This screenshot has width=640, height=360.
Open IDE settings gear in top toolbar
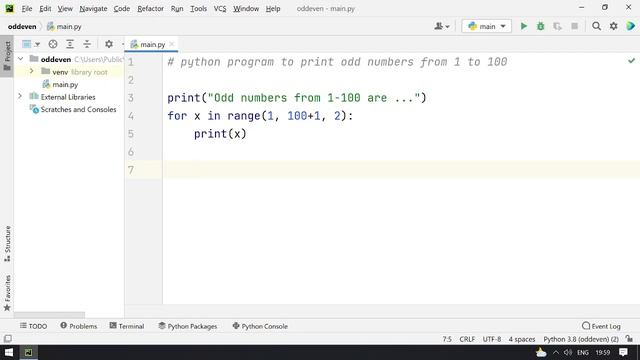coord(613,26)
